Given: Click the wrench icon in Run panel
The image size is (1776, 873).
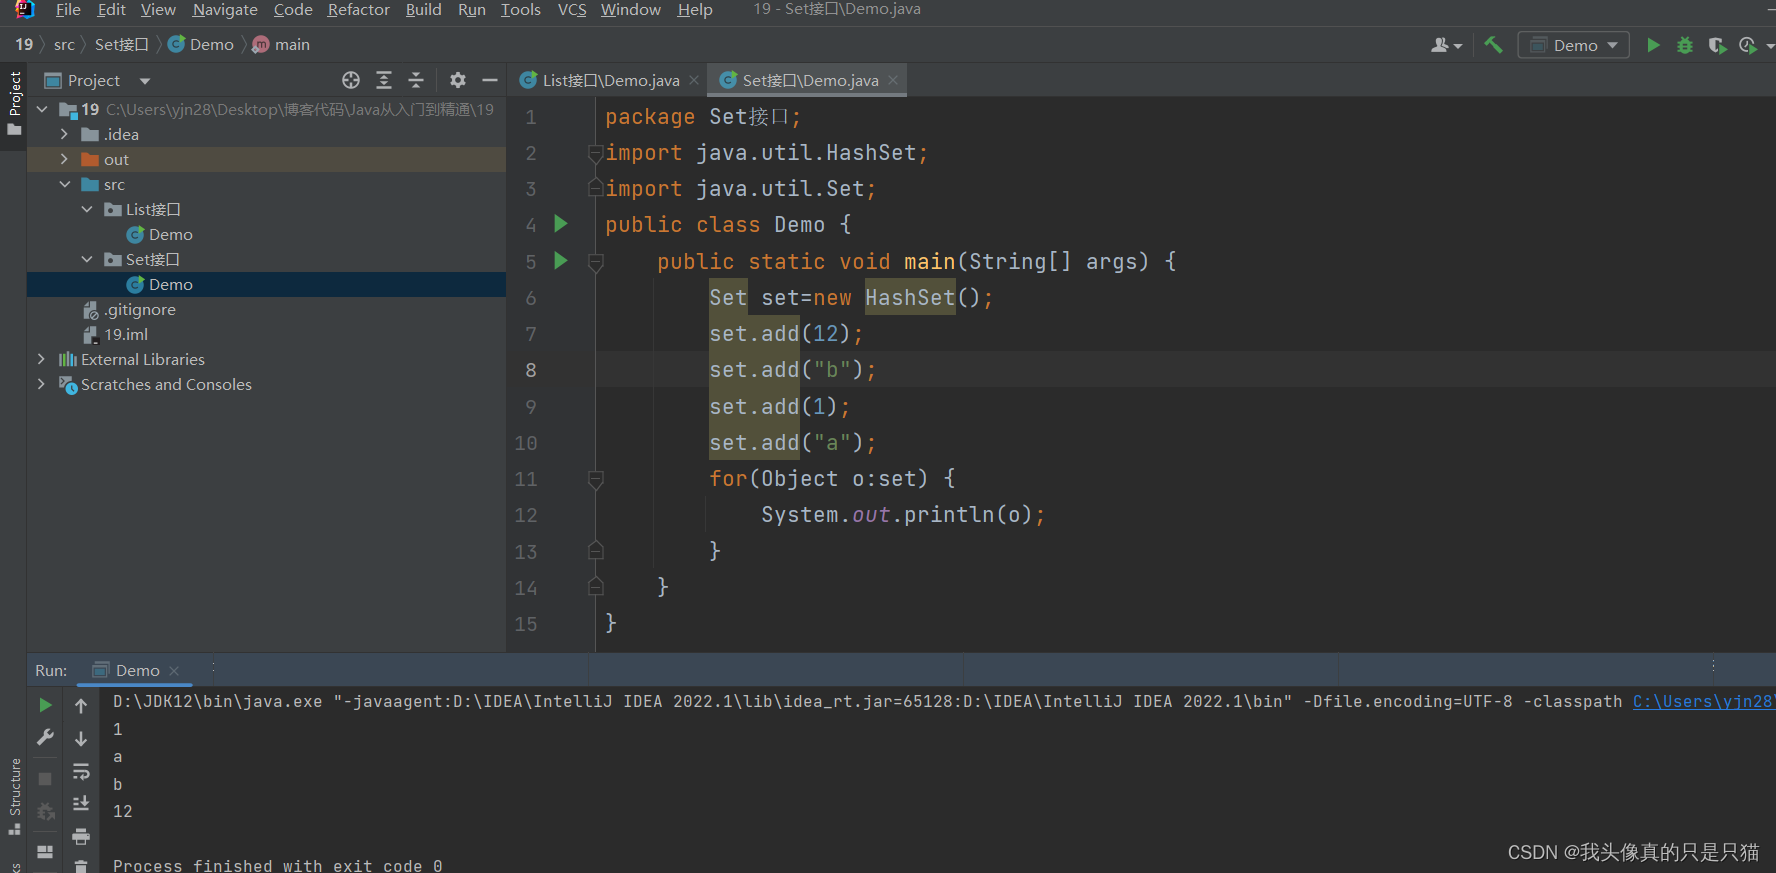Looking at the screenshot, I should [45, 738].
